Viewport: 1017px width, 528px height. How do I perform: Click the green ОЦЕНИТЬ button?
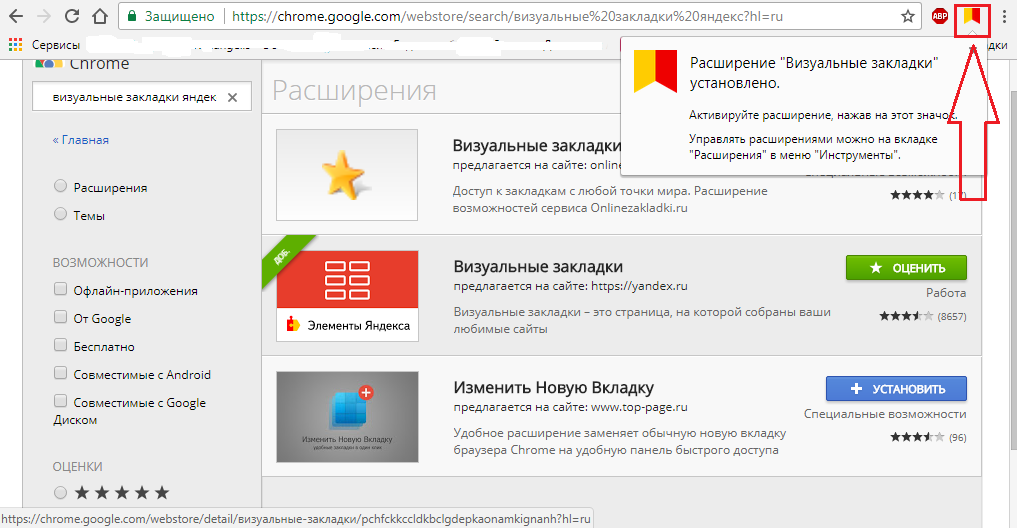coord(906,268)
